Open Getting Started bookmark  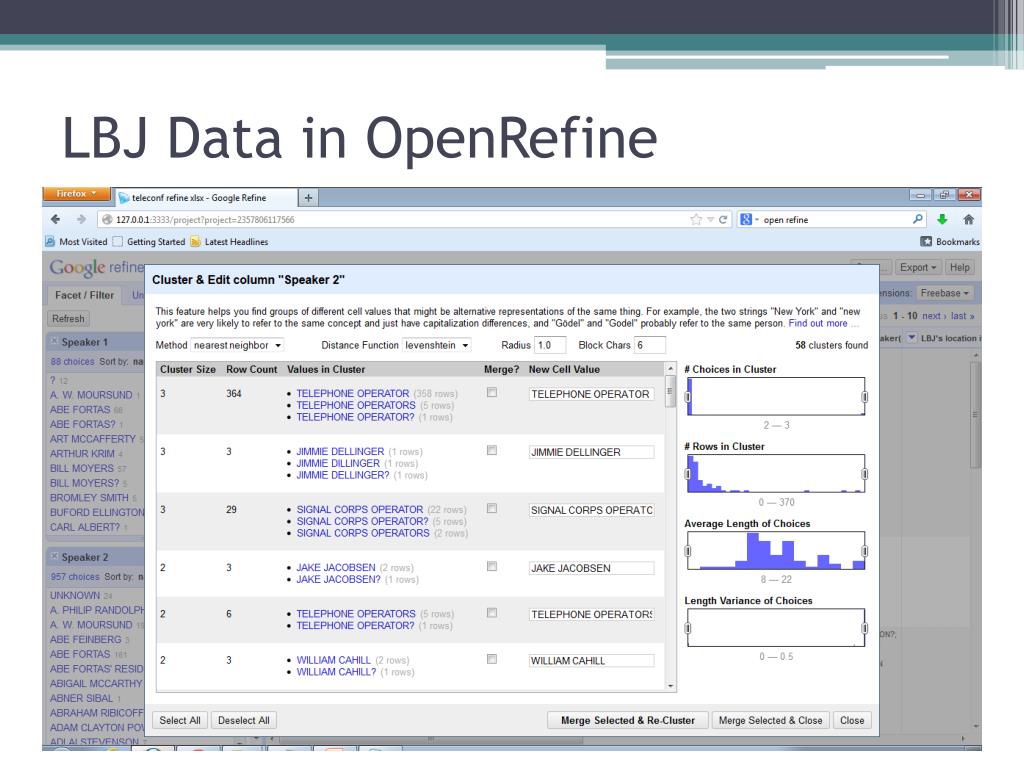(x=149, y=242)
